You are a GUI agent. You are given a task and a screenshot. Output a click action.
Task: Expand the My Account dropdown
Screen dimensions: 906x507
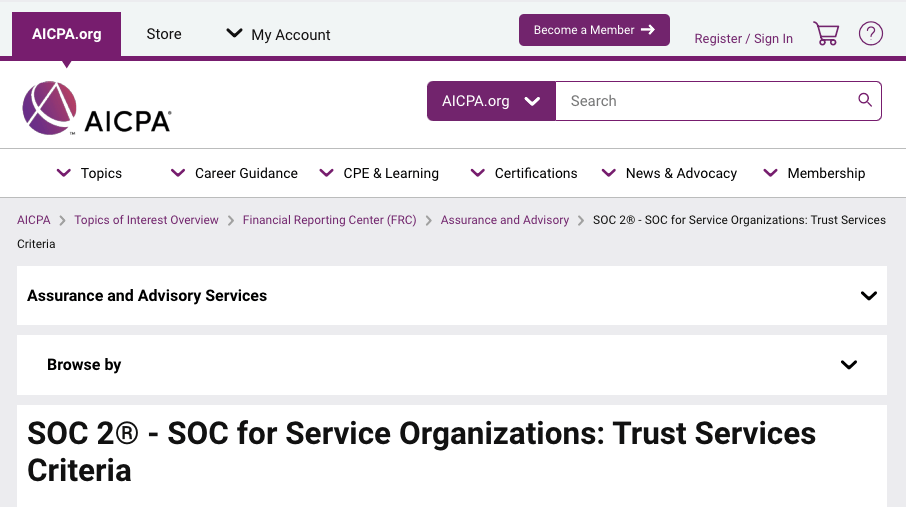tap(279, 34)
